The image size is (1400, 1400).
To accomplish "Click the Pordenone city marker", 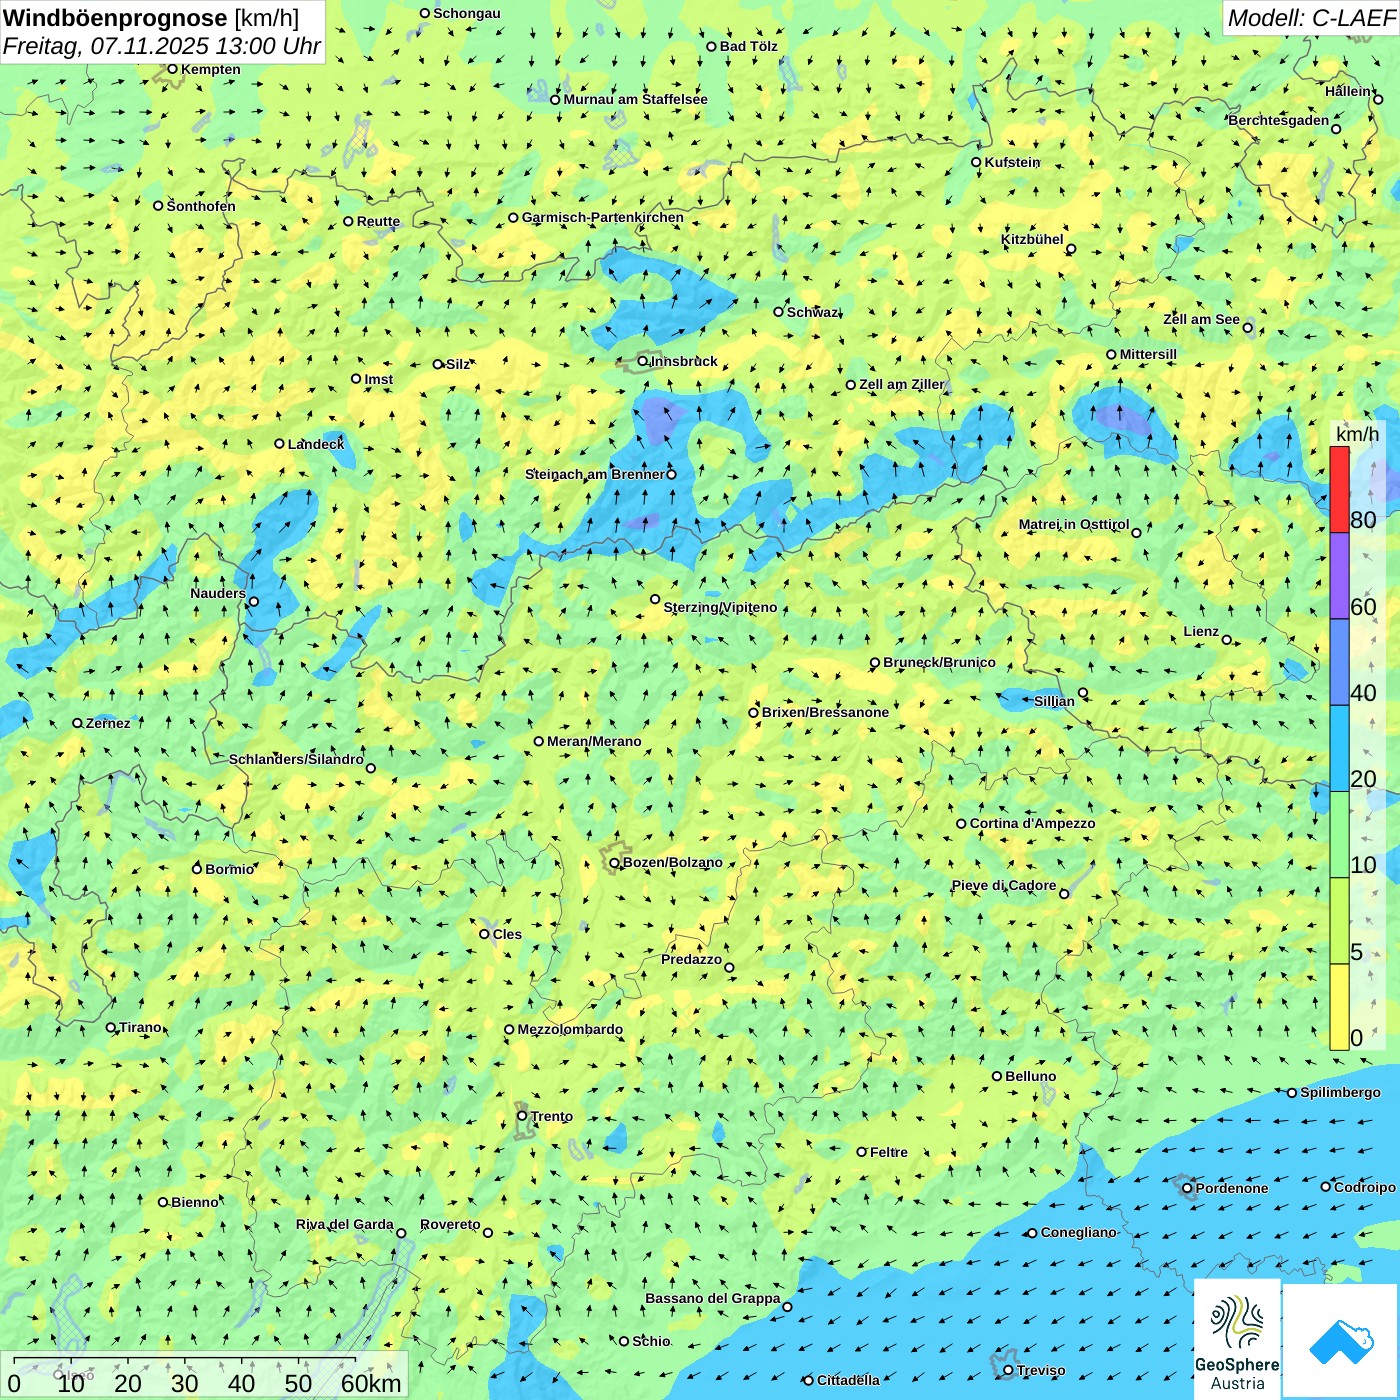I will [x=1188, y=1188].
